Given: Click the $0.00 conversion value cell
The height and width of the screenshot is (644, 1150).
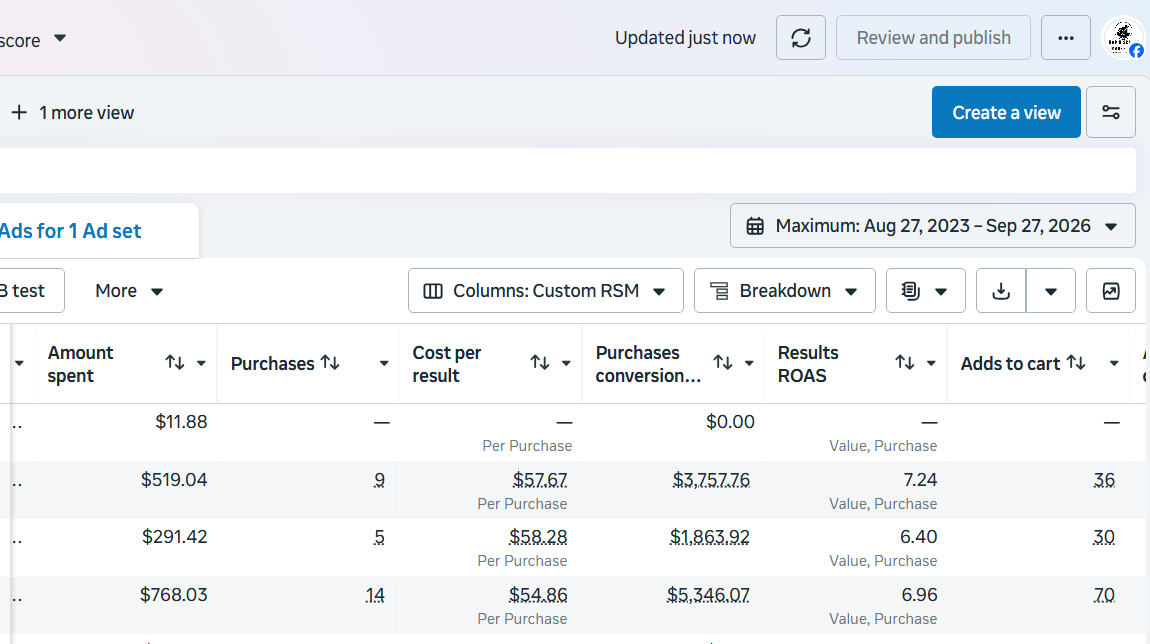Looking at the screenshot, I should tap(730, 422).
